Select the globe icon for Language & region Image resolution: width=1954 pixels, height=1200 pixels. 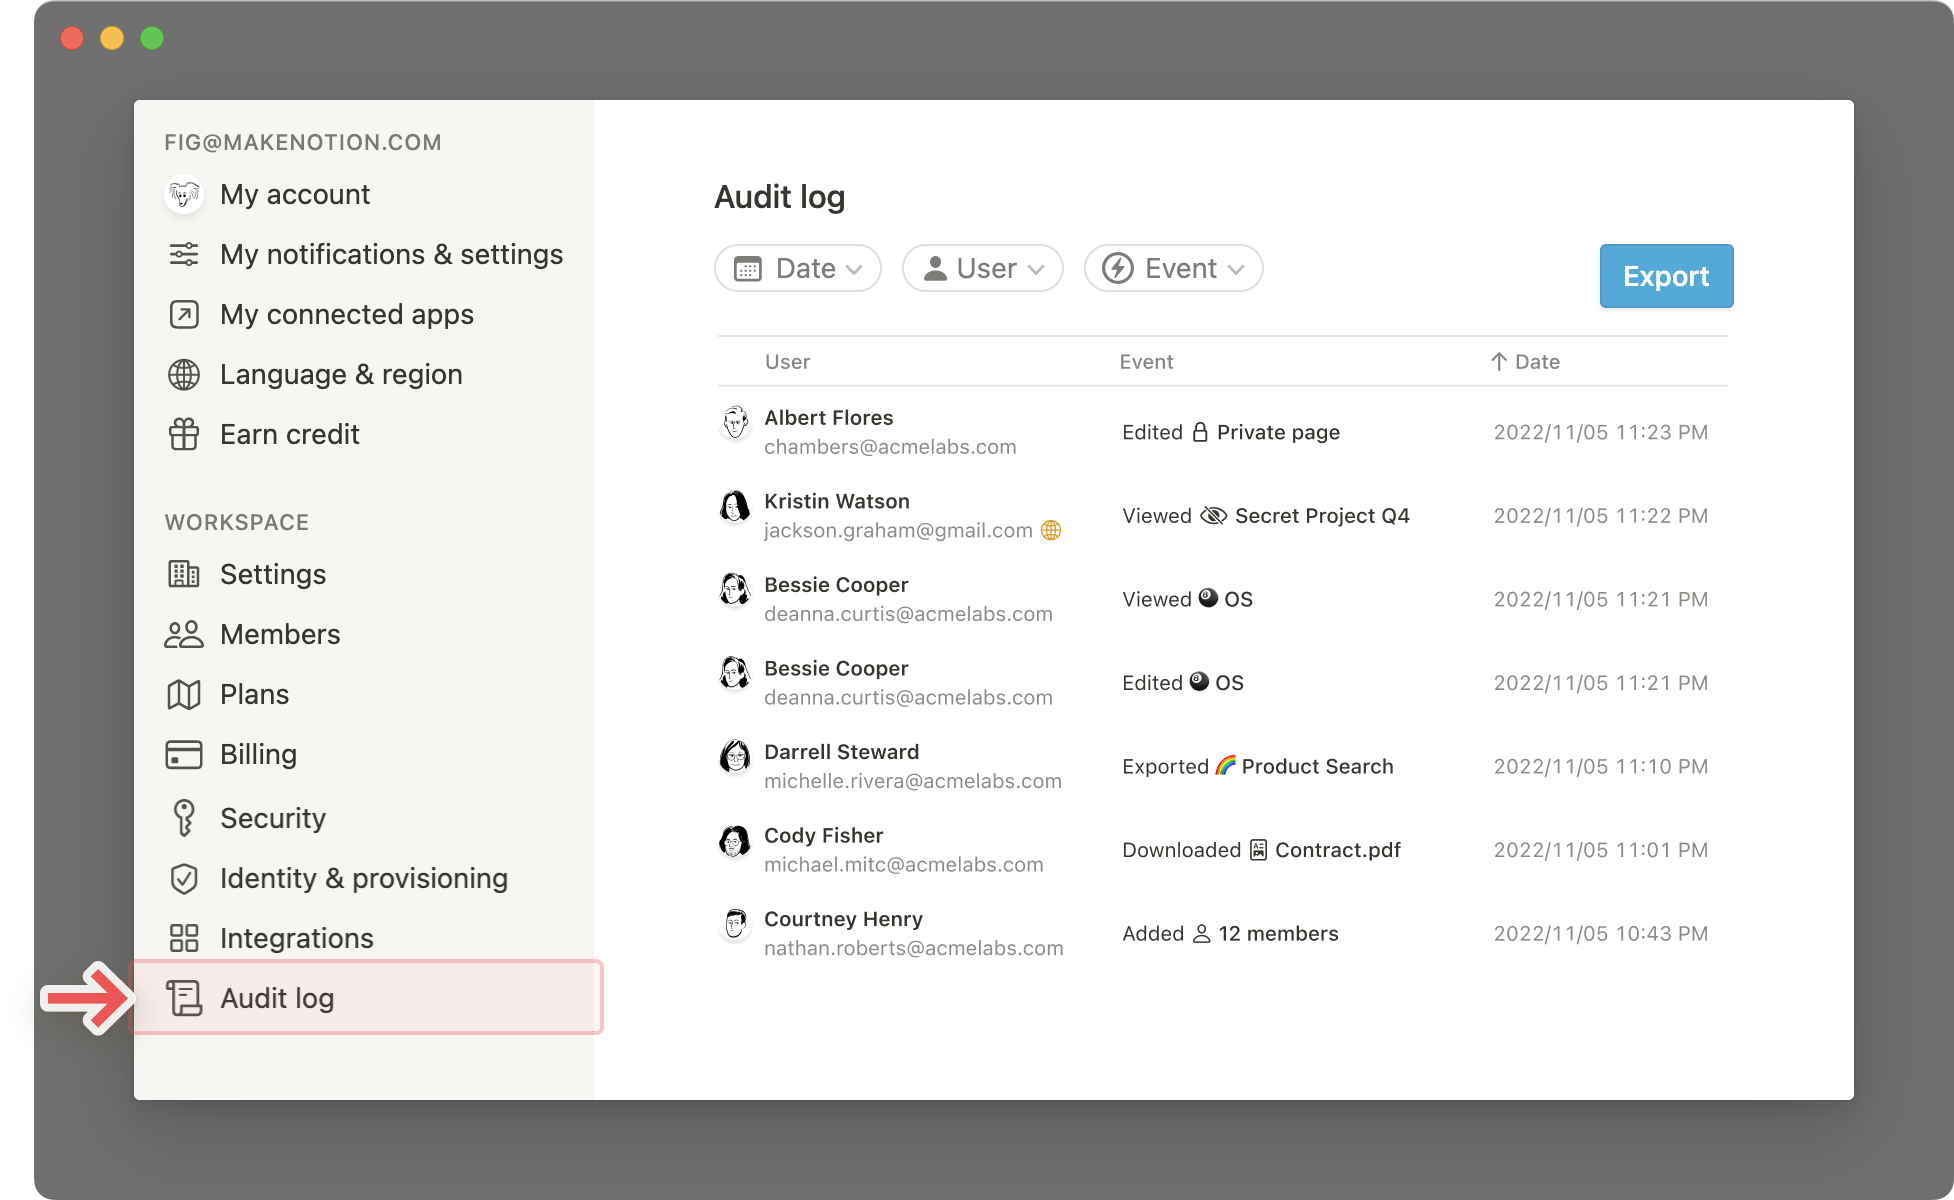pos(184,374)
